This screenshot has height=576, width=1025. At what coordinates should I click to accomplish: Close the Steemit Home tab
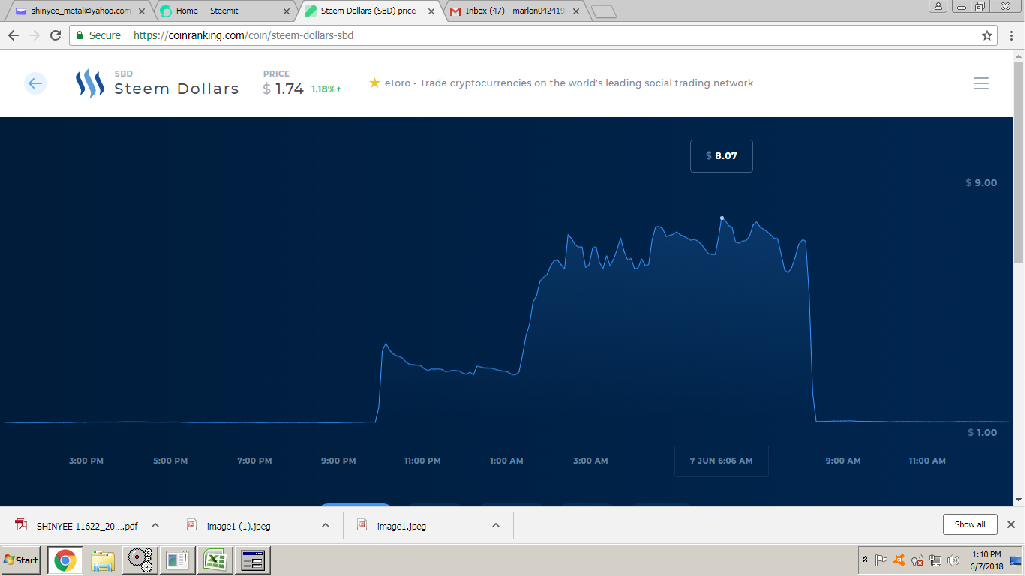[x=286, y=11]
